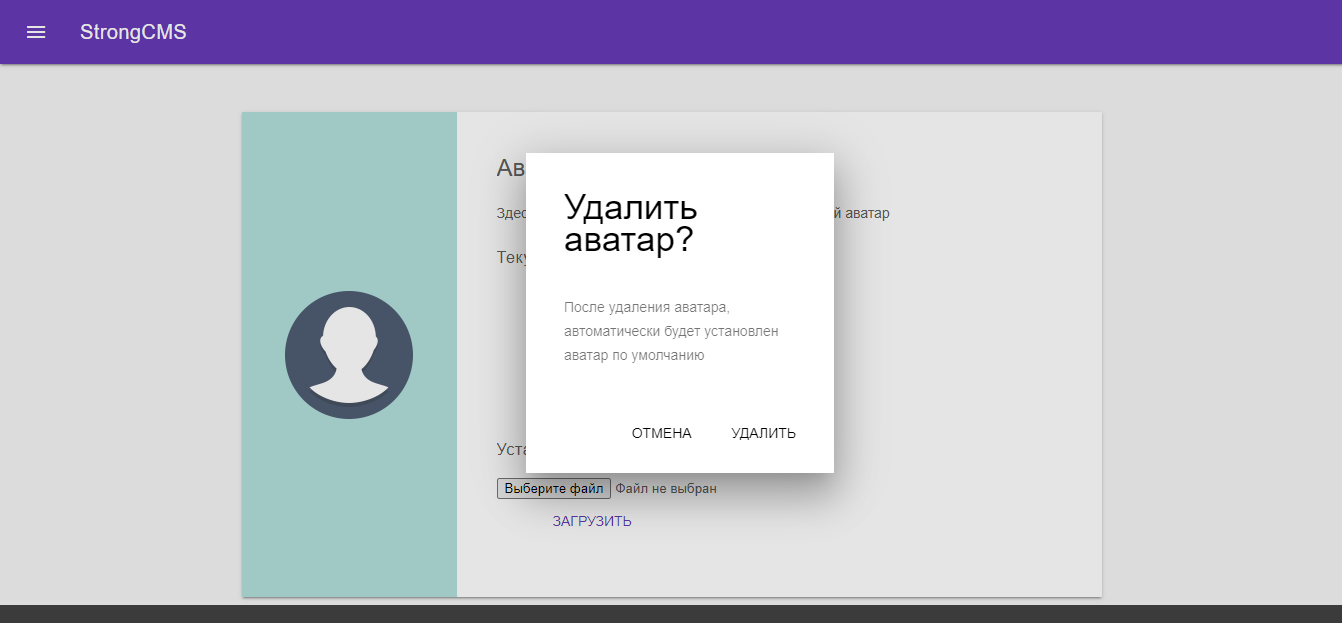
Task: Click the dark footer bar
Action: [x=670, y=614]
